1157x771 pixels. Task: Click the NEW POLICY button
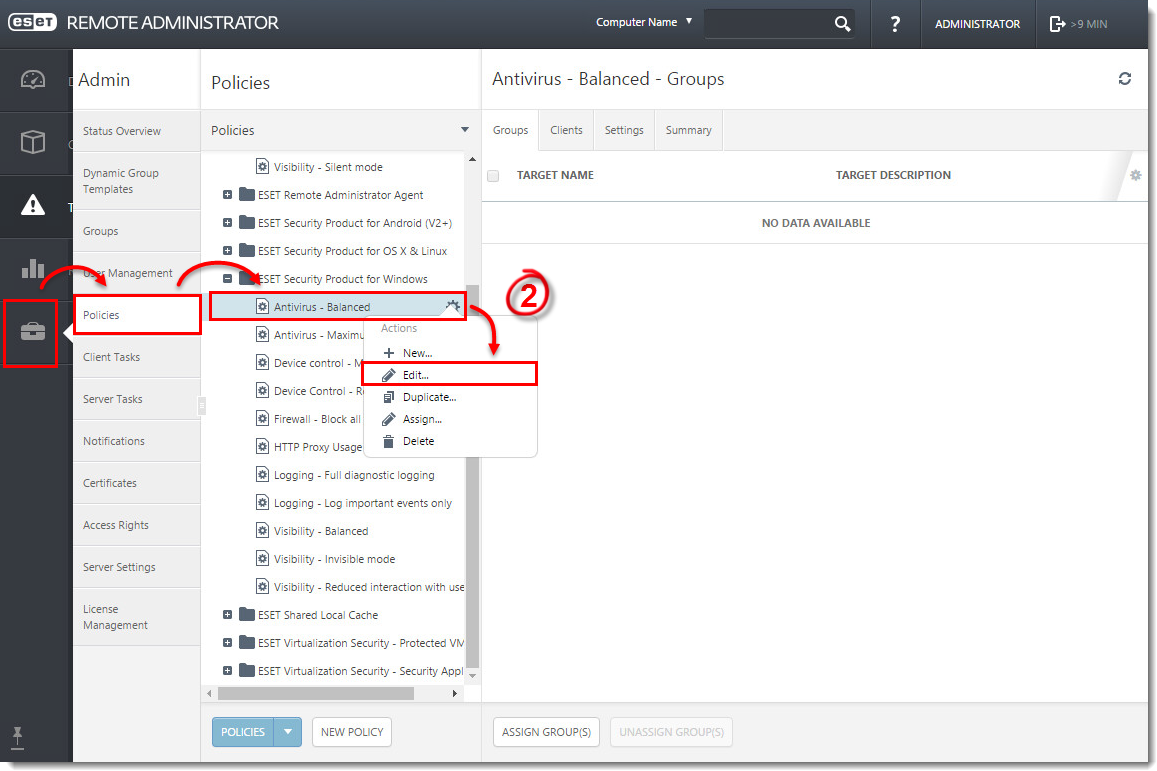pyautogui.click(x=352, y=732)
